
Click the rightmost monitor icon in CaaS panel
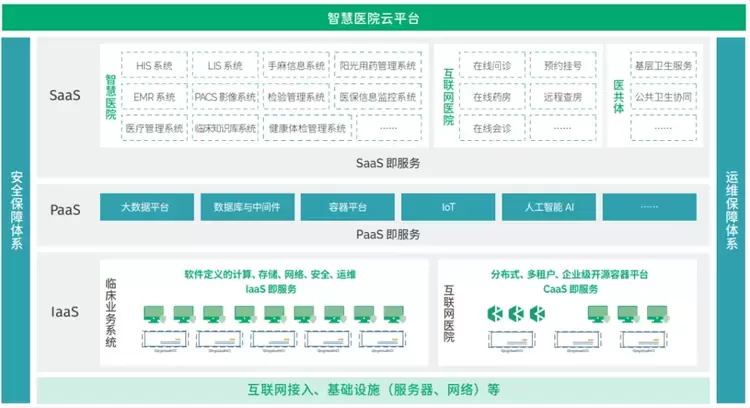(x=657, y=315)
